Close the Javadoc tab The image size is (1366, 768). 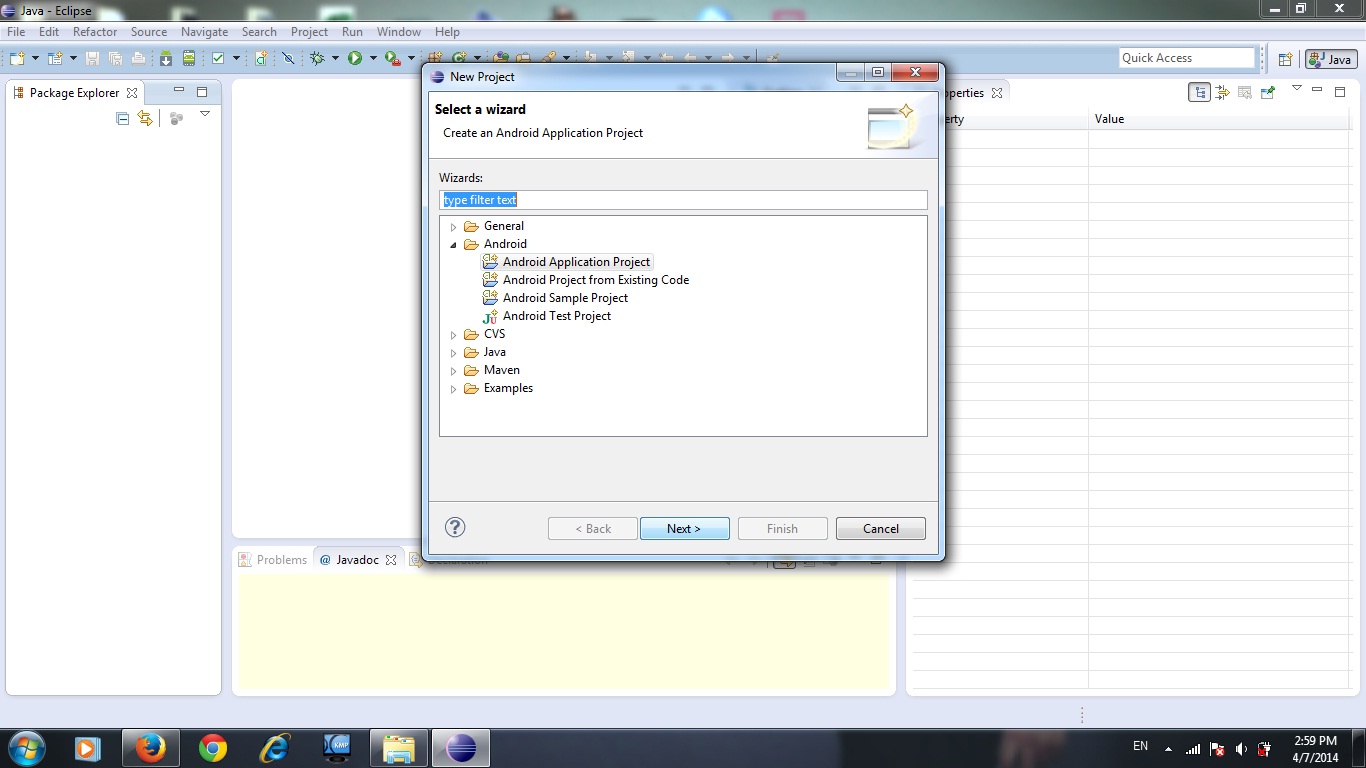pos(391,560)
